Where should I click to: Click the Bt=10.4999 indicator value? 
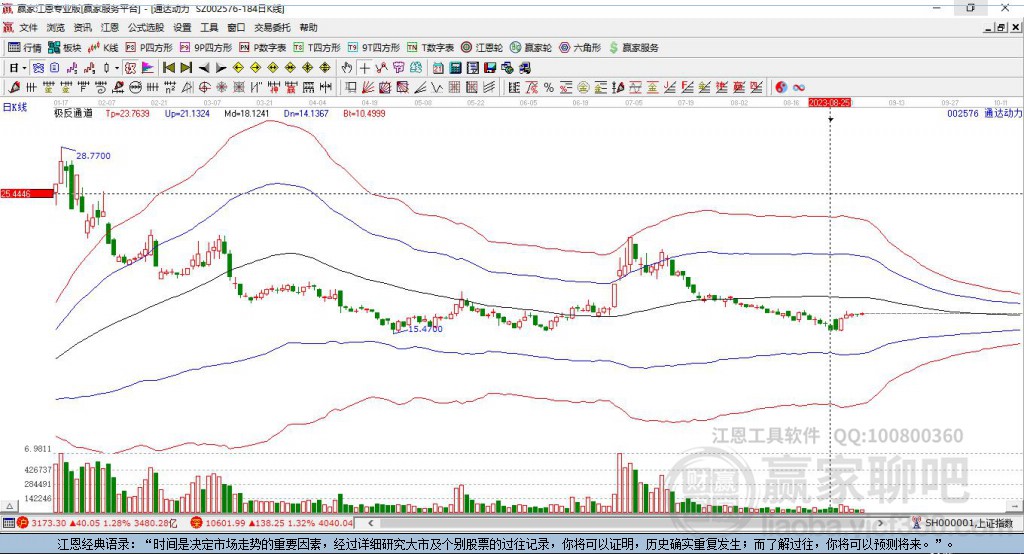tap(364, 113)
